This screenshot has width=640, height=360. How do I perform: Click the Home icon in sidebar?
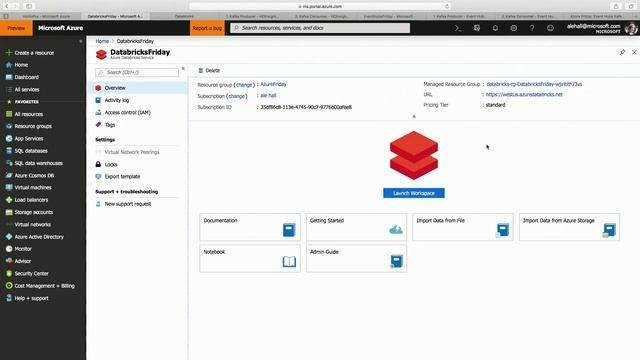[x=9, y=65]
